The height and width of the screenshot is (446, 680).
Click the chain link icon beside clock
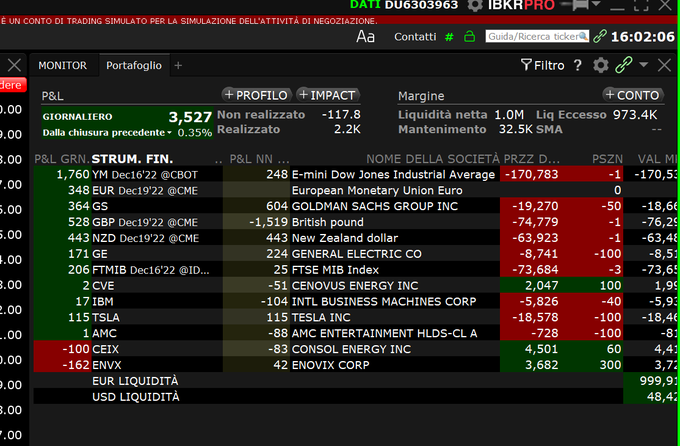pyautogui.click(x=600, y=36)
